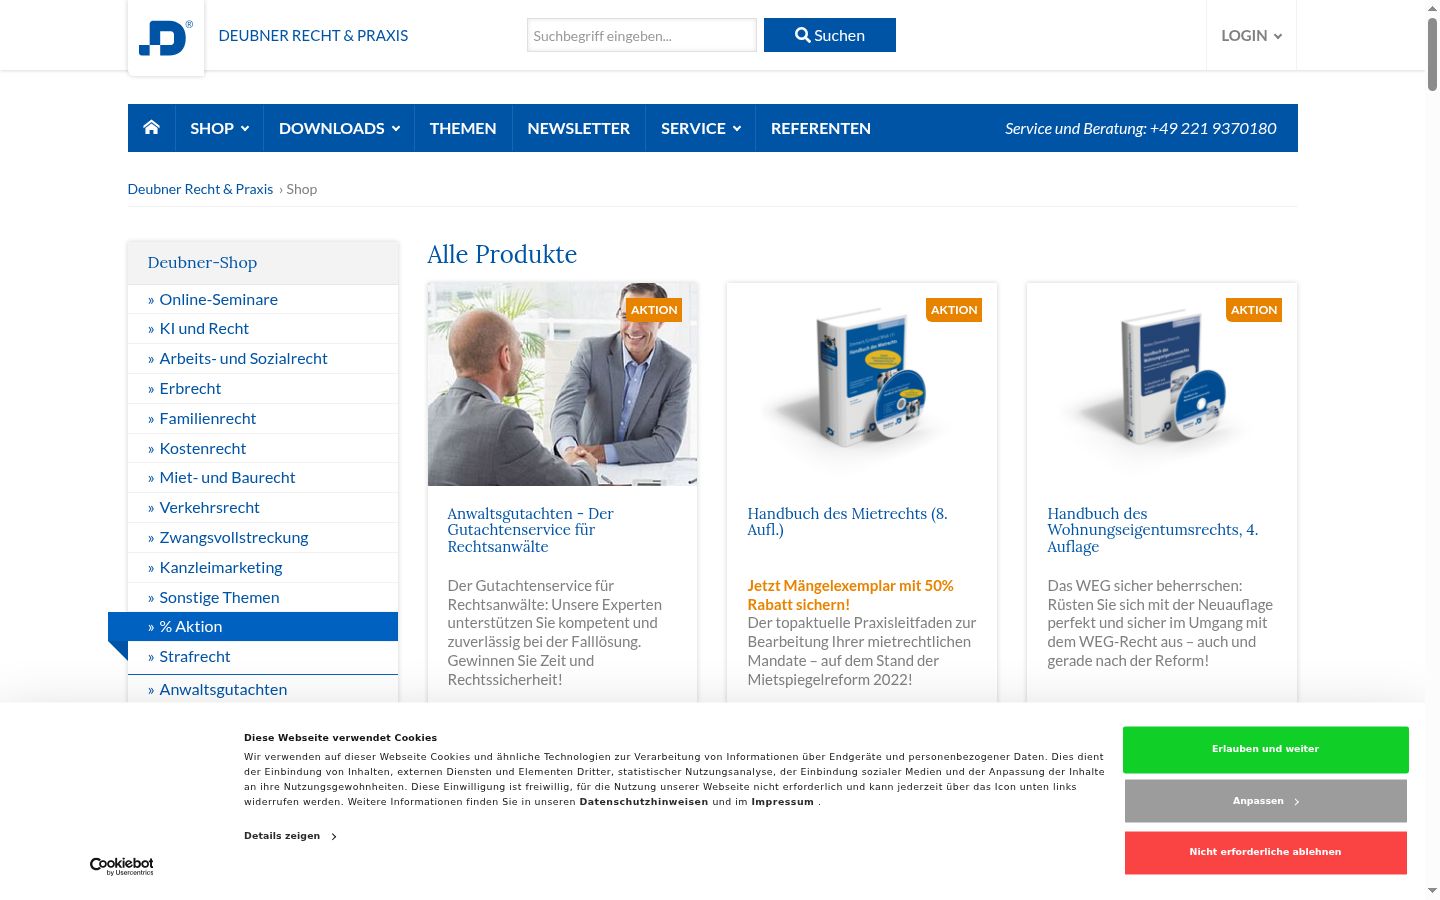This screenshot has height=900, width=1440.
Task: Open 'Anwaltsgutachten - Der Gutachtenservice' product title
Action: pyautogui.click(x=530, y=530)
